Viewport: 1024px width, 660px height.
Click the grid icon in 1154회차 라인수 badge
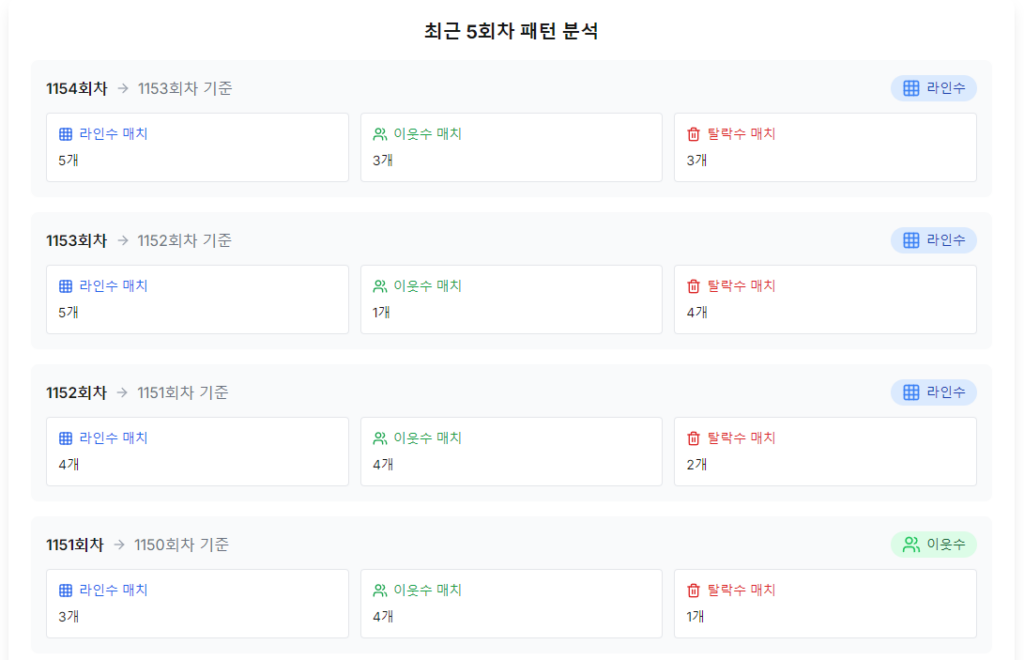point(911,88)
